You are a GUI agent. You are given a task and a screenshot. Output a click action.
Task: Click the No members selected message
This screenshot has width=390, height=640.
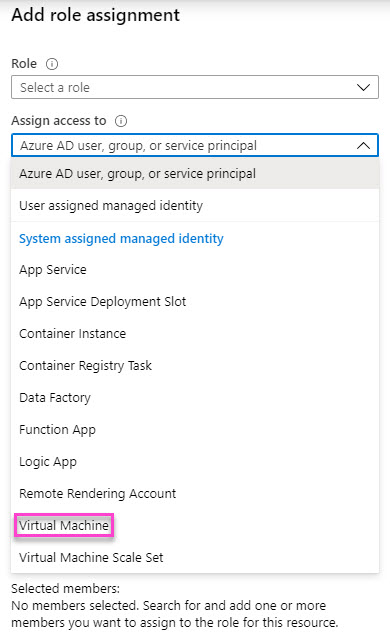coord(175,614)
